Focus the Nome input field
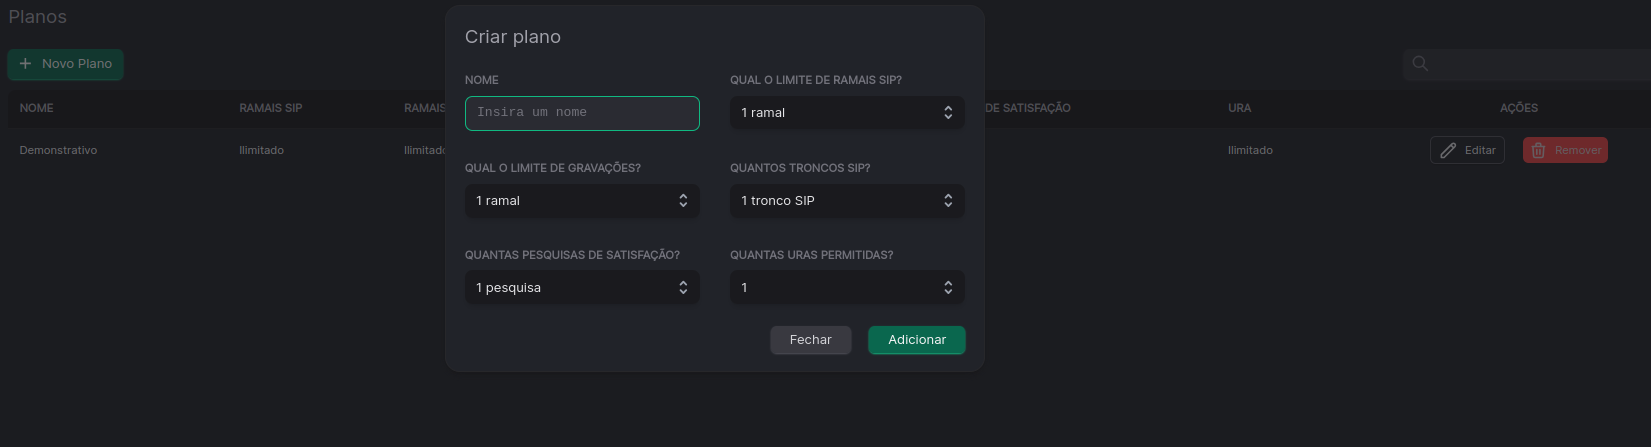The width and height of the screenshot is (1651, 447). 582,113
